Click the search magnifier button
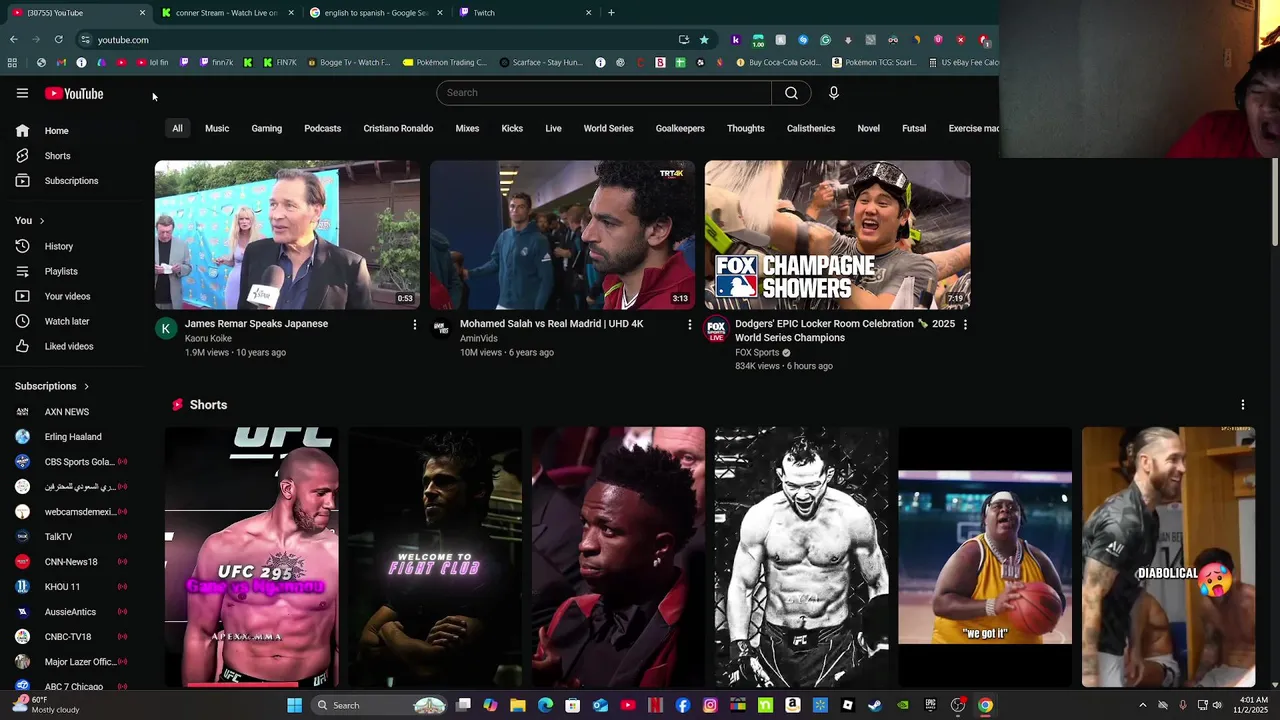Viewport: 1280px width, 720px height. point(791,93)
